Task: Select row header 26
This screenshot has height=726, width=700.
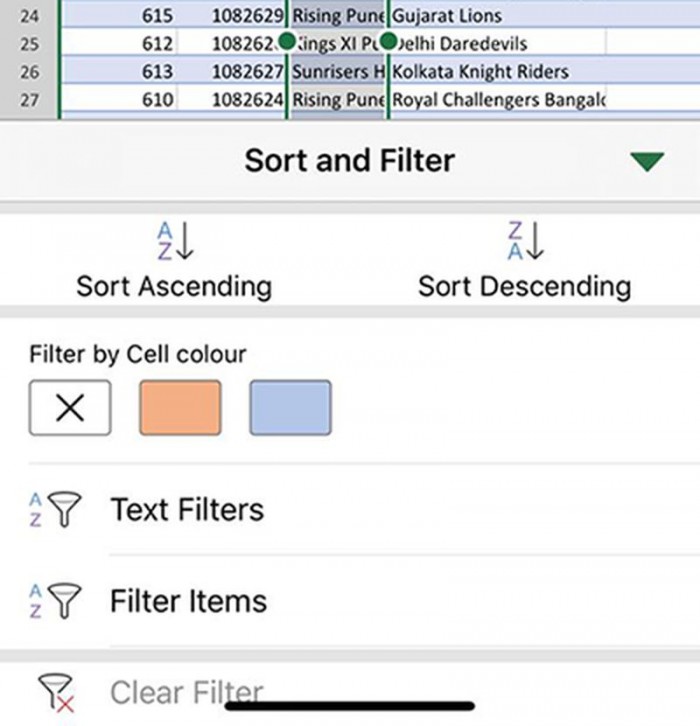Action: [29, 71]
